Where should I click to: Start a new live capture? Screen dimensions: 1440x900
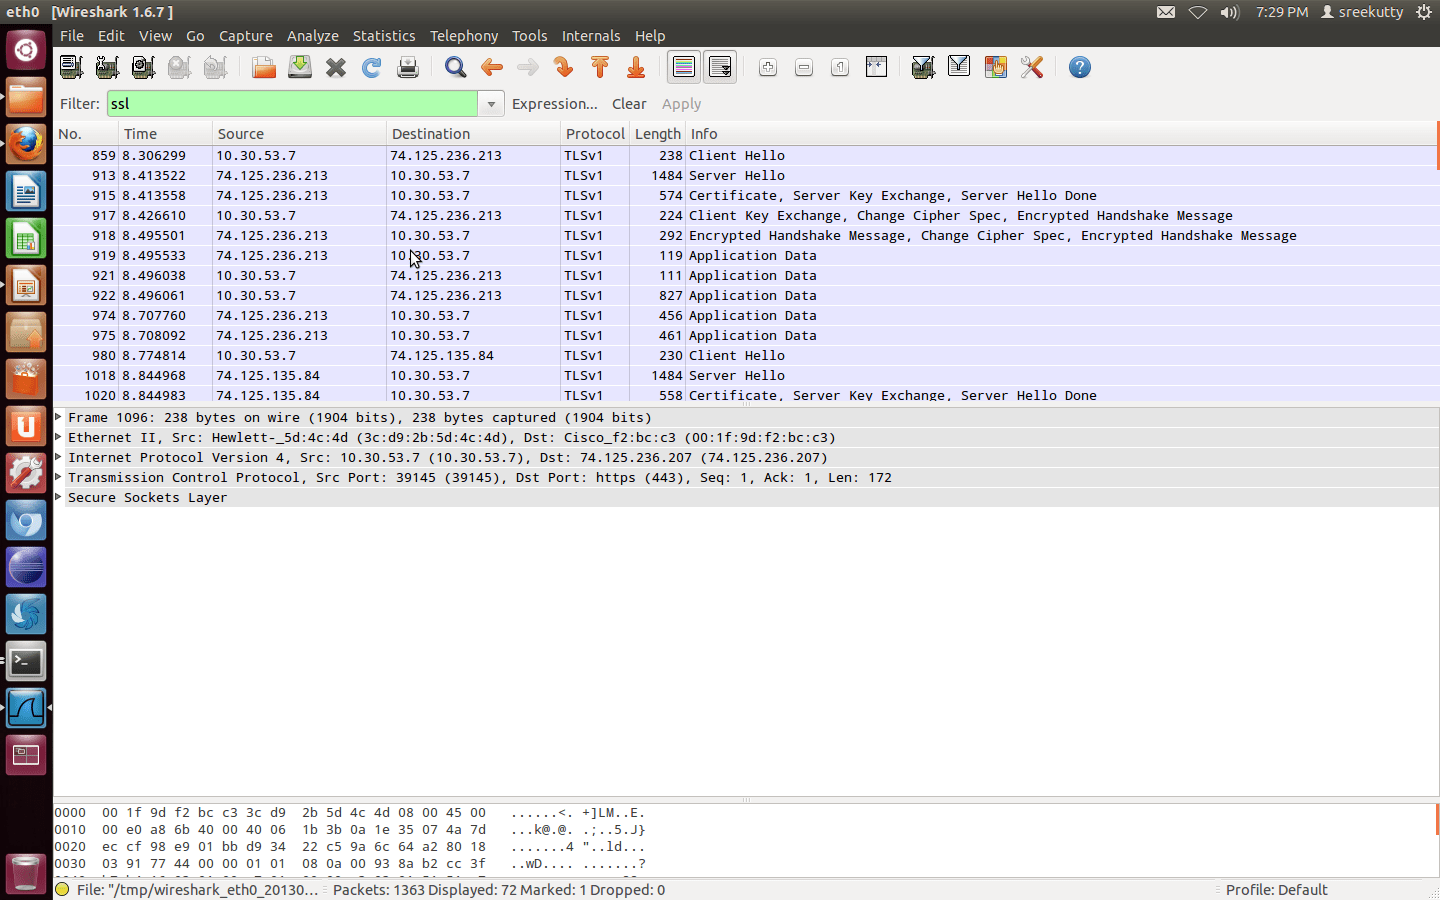tap(143, 67)
